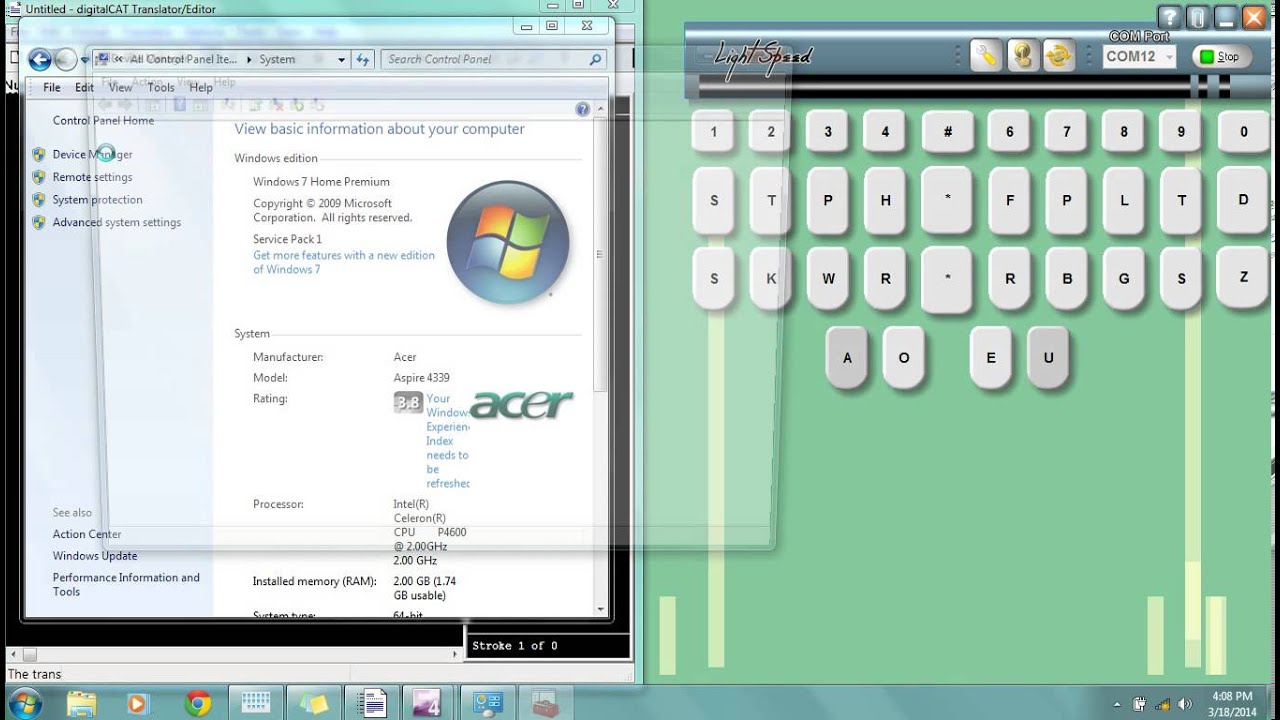Open Windows Media Player from the taskbar
The height and width of the screenshot is (720, 1280).
(x=138, y=703)
